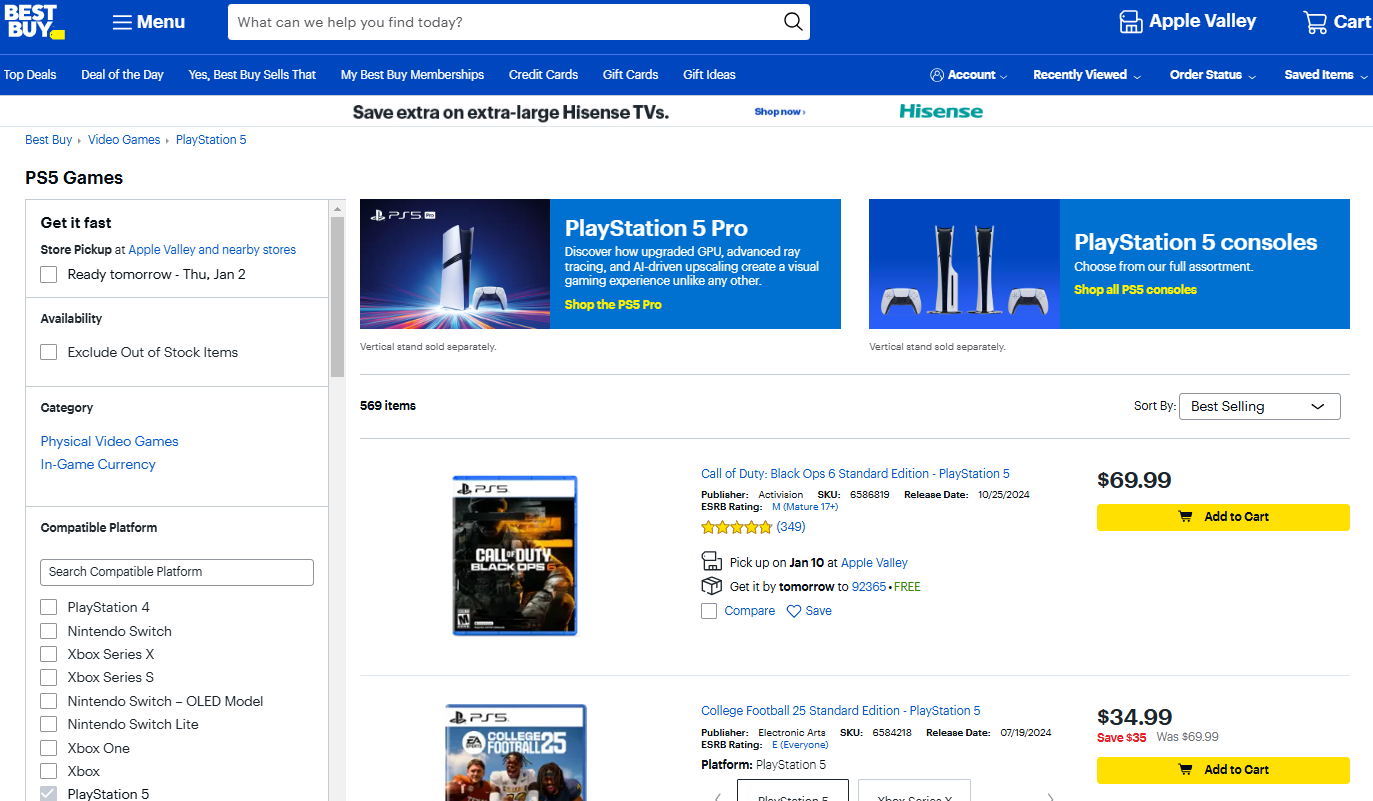Expand the Account dropdown menu
The image size is (1373, 801).
coord(968,75)
